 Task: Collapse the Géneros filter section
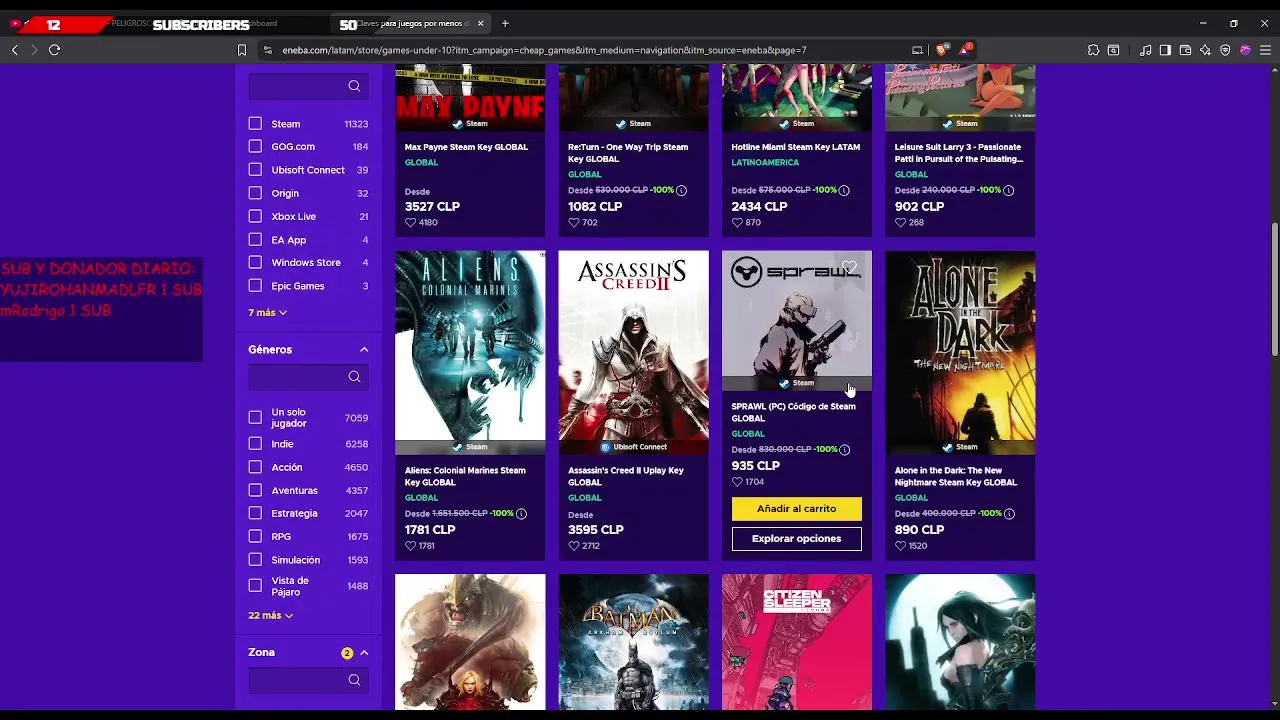(x=364, y=350)
